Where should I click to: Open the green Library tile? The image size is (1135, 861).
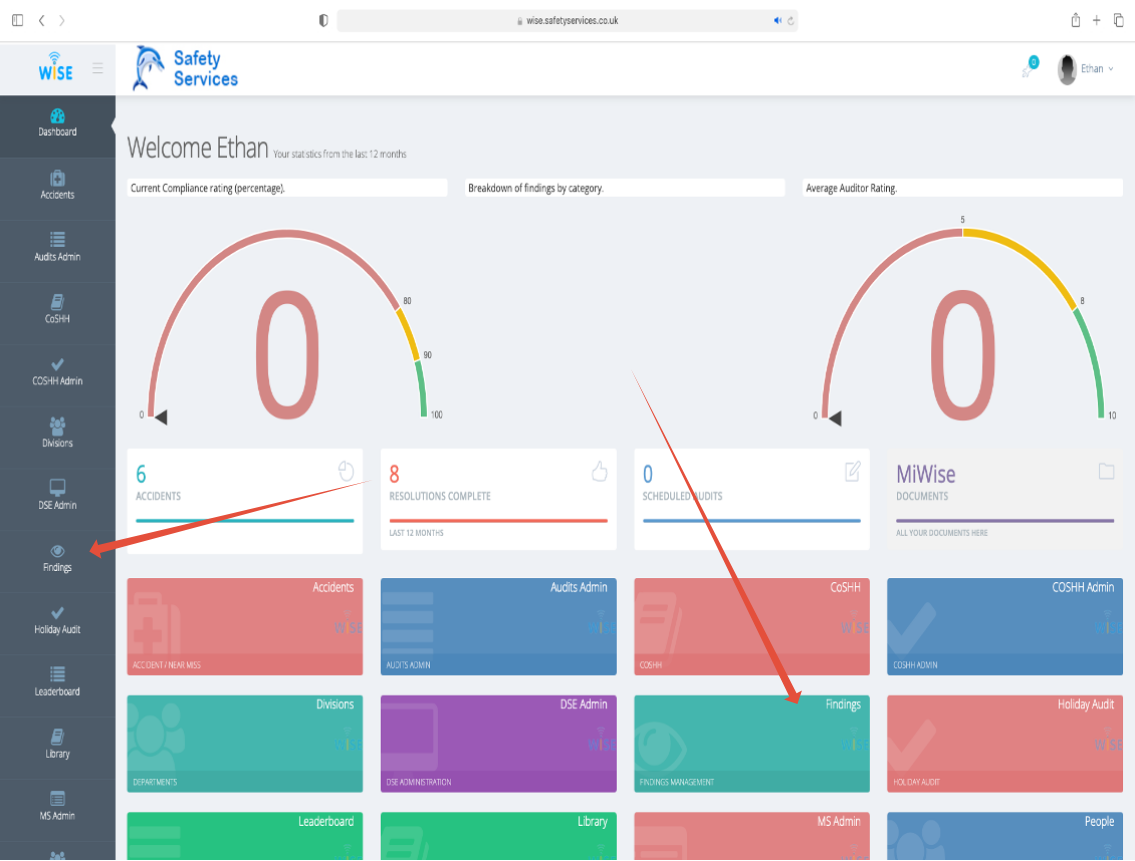click(499, 836)
